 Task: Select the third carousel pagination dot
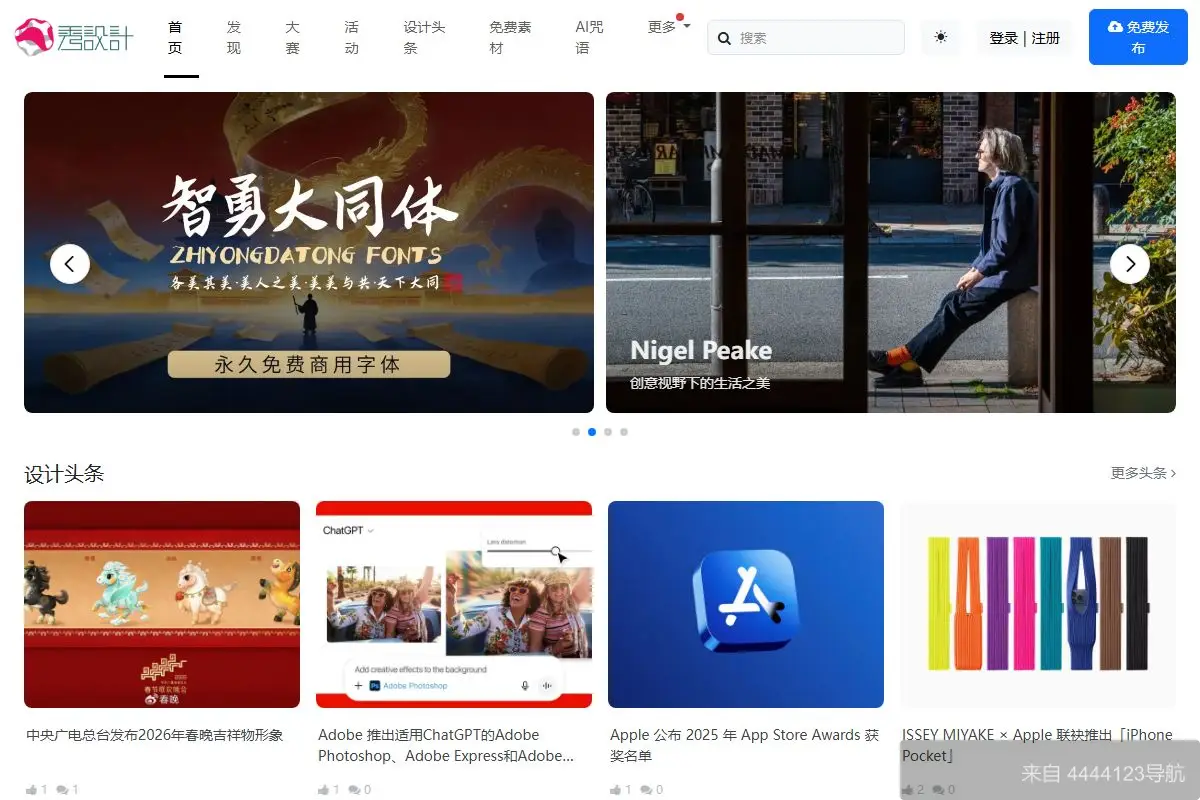tap(608, 432)
